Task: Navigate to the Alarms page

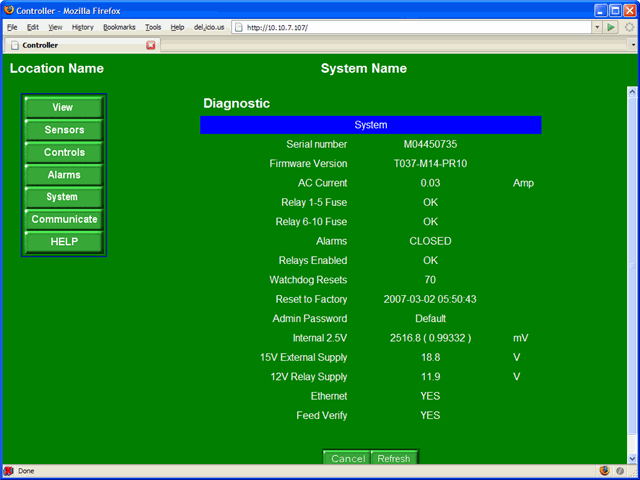Action: (63, 175)
